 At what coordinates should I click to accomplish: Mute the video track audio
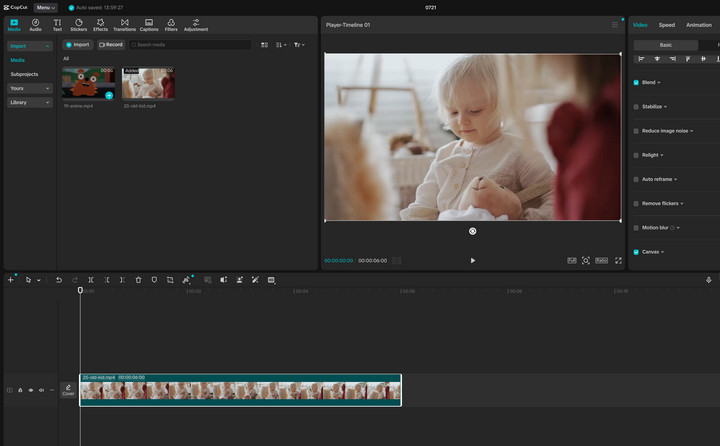coord(41,390)
